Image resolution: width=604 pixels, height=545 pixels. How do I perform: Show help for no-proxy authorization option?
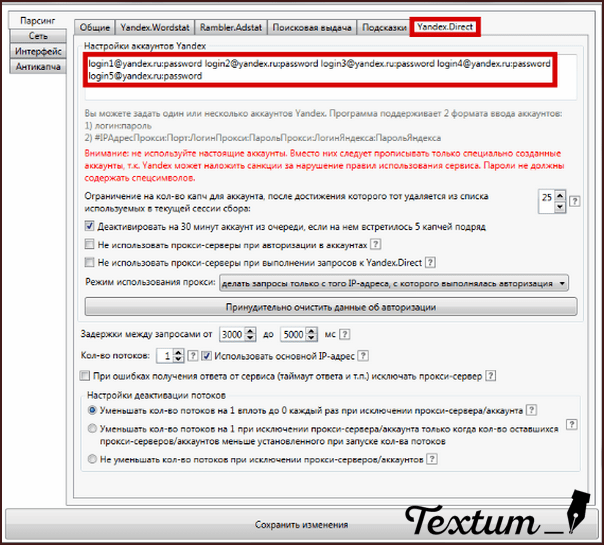coord(375,244)
